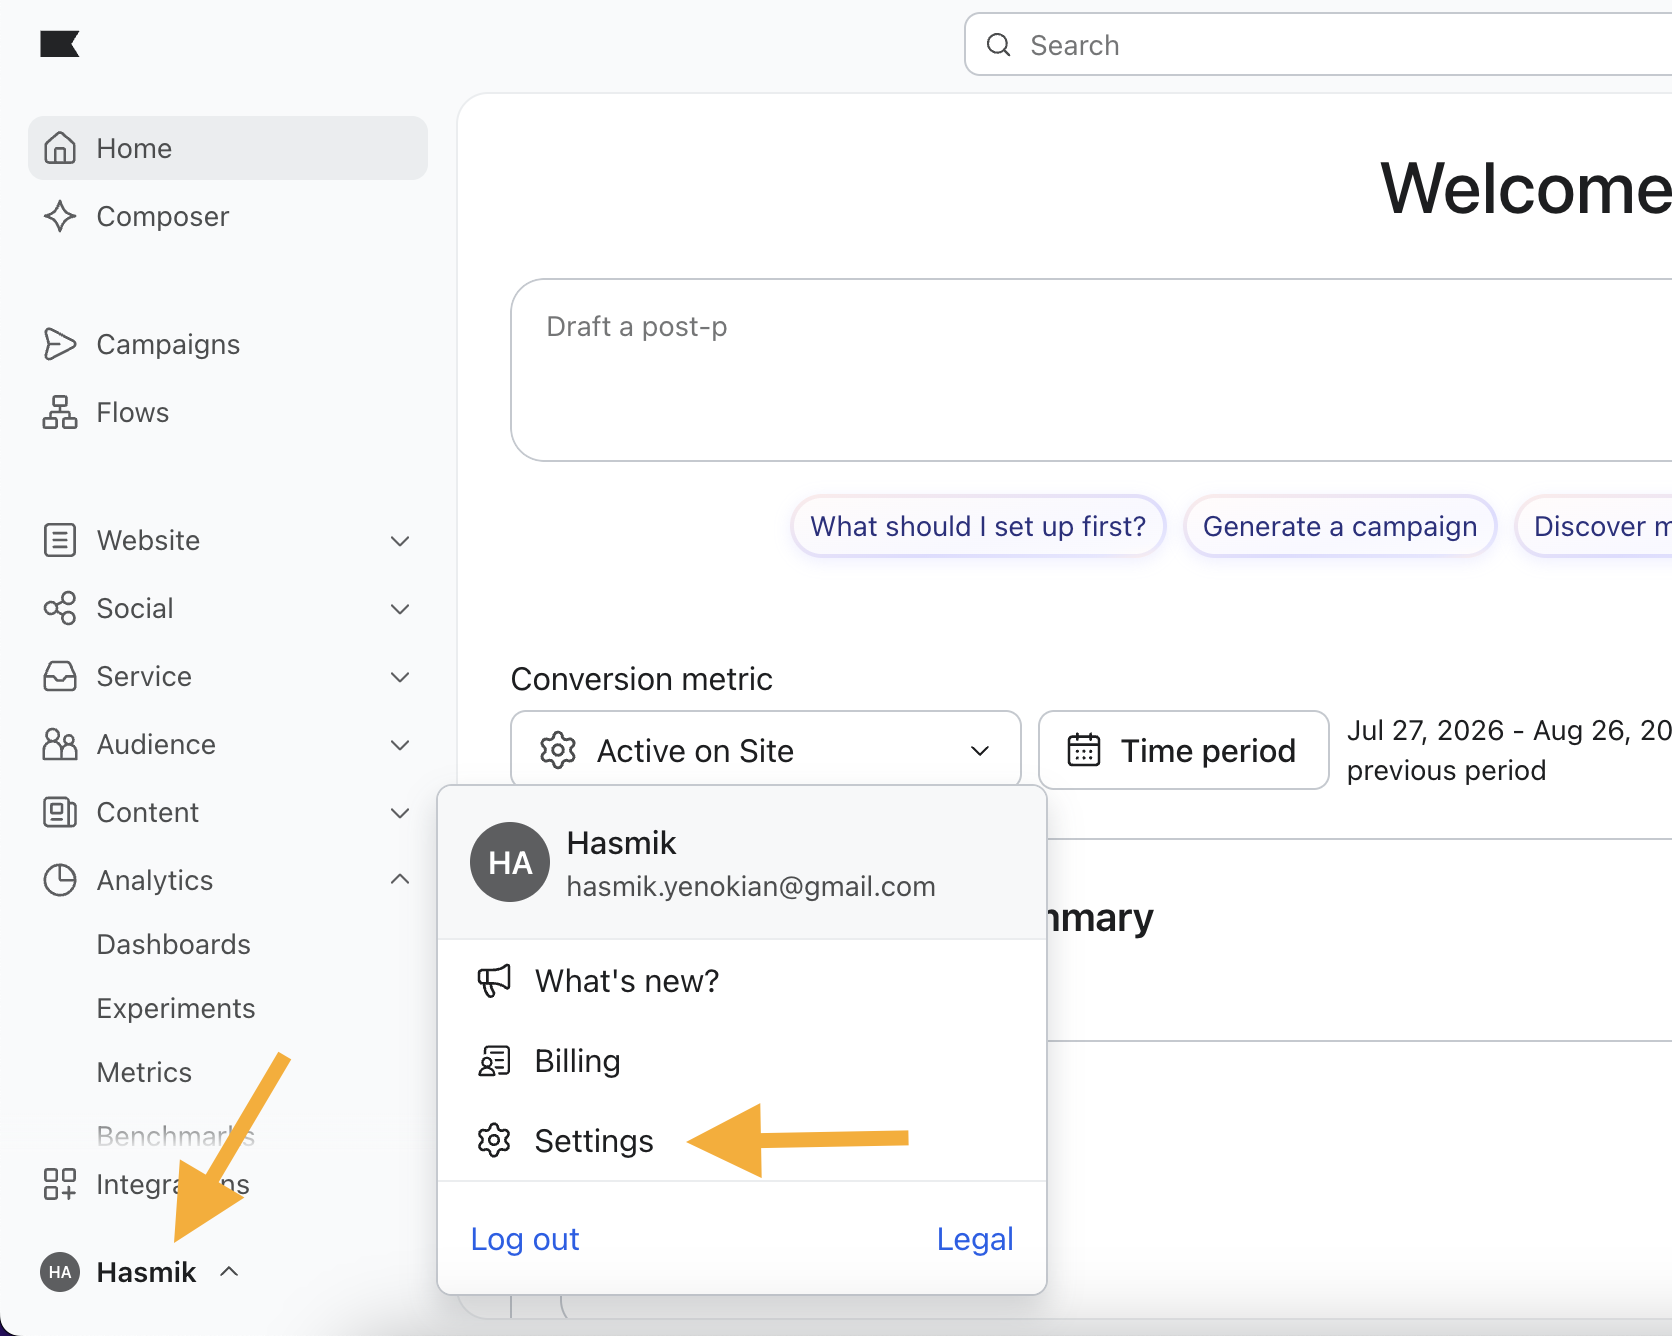This screenshot has width=1672, height=1336.
Task: Open the Active on Site dropdown
Action: pos(766,750)
